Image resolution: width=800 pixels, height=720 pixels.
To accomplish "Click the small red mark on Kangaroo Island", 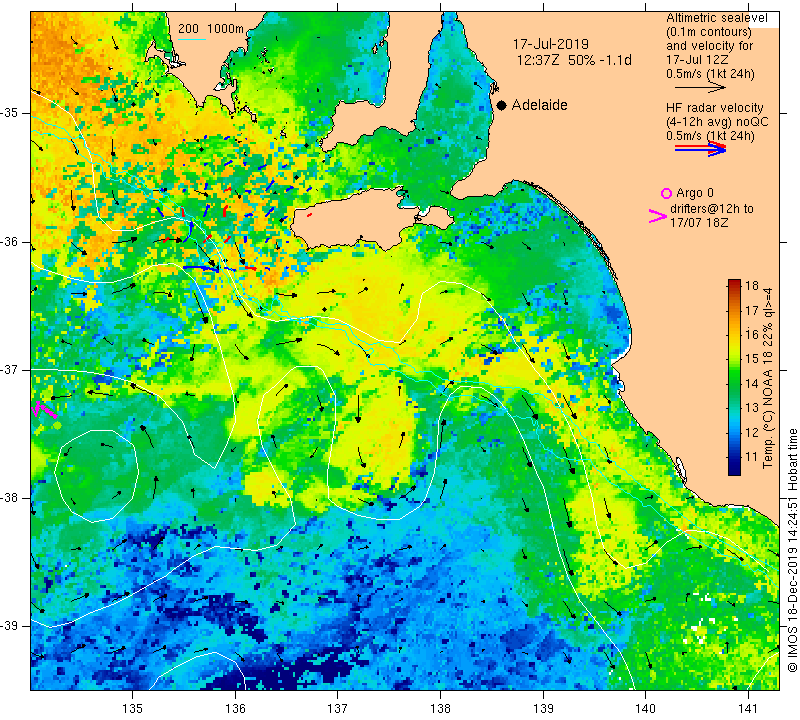I will [309, 215].
